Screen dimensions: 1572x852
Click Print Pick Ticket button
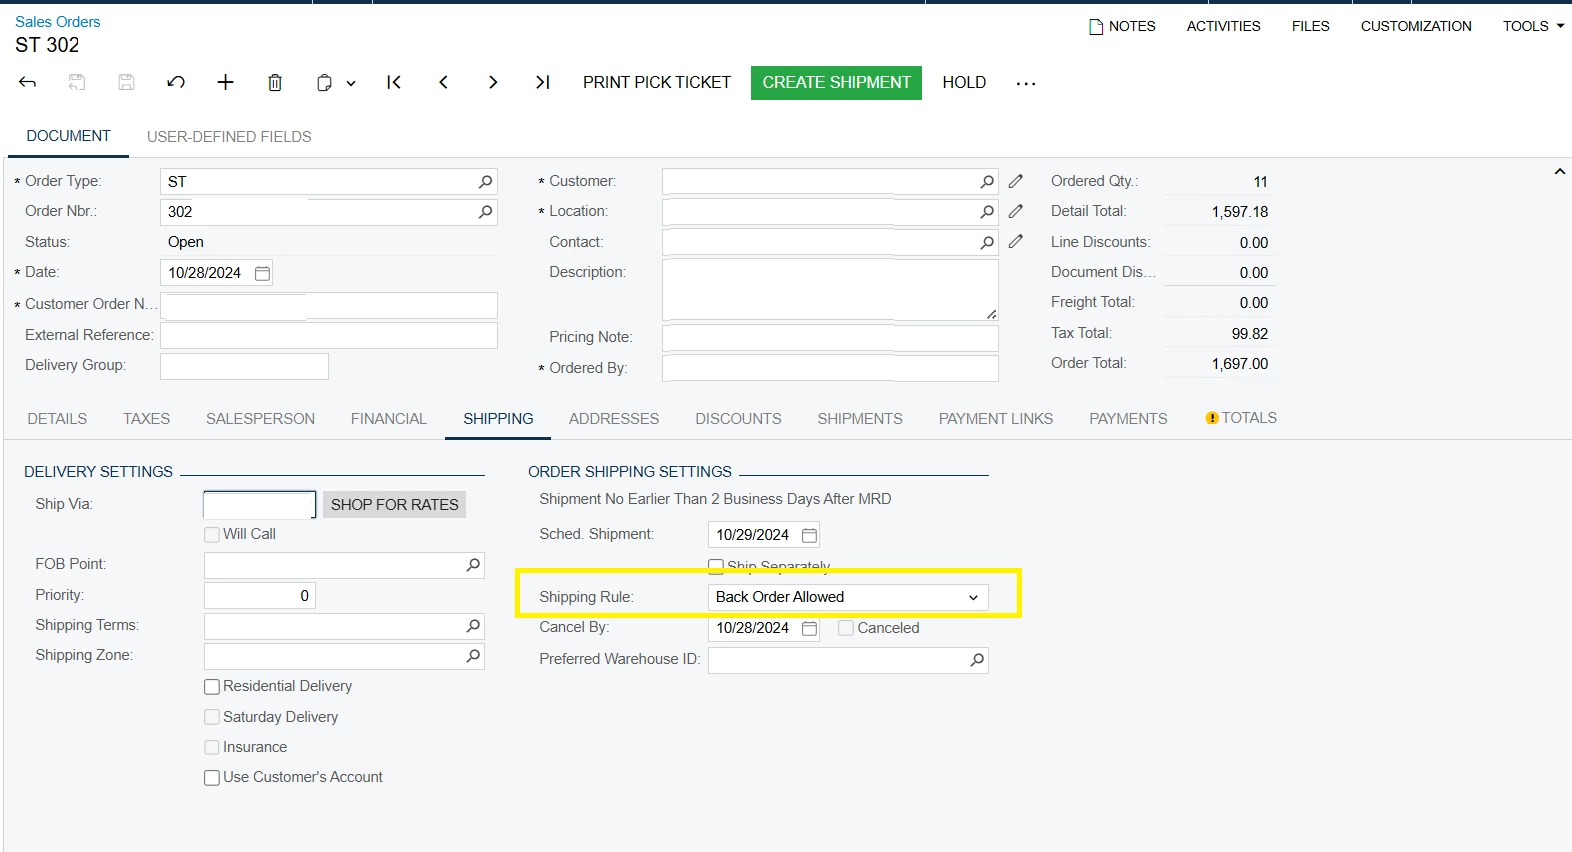[x=657, y=83]
